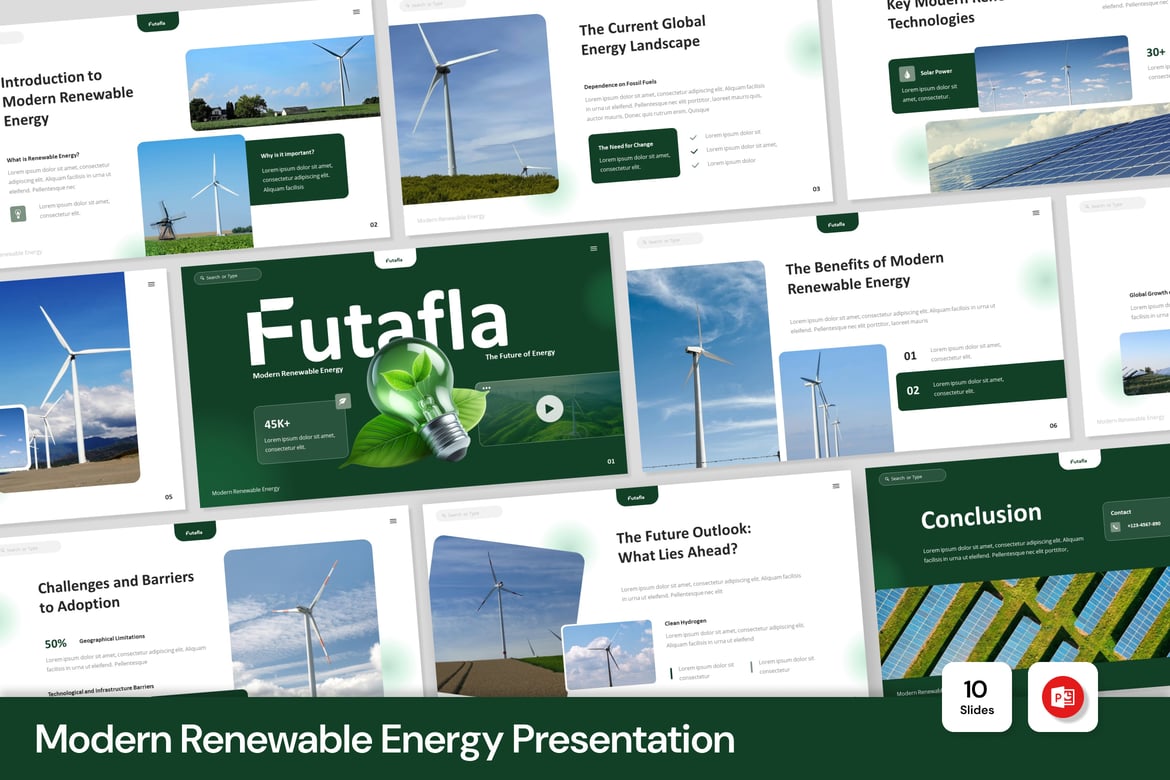This screenshot has width=1170, height=780.
Task: Click 'Modern Renewable Energy Presentation' banner title
Action: [x=385, y=739]
